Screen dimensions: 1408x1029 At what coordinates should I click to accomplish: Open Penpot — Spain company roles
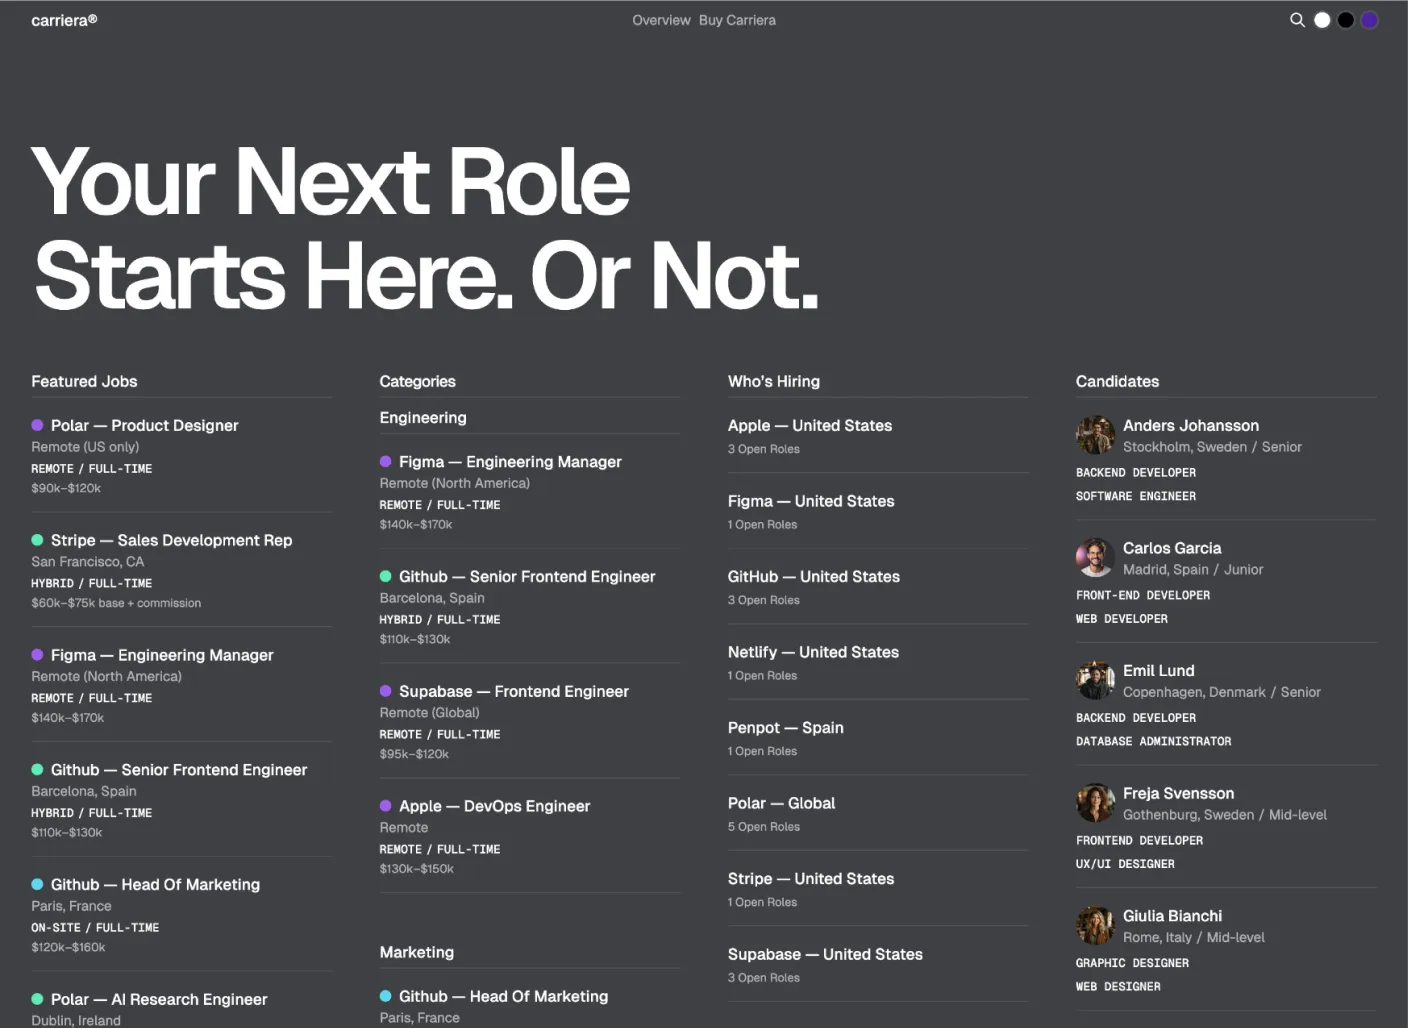[x=786, y=728]
